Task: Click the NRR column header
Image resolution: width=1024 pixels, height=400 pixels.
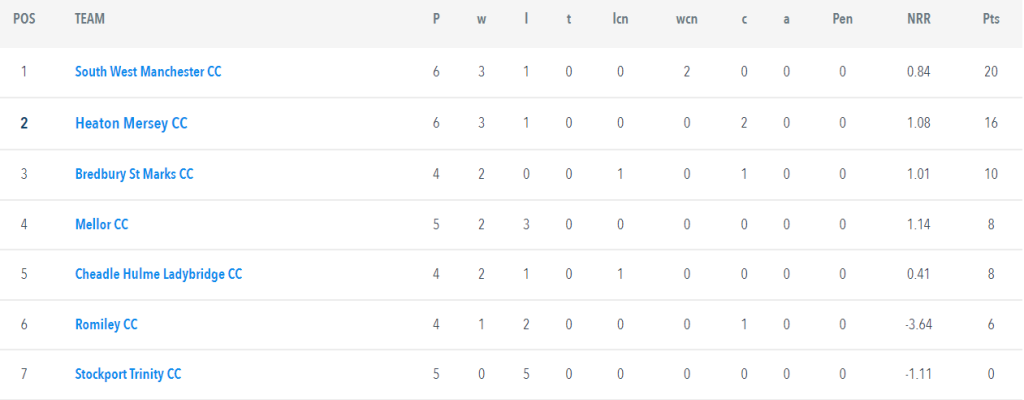Action: (x=919, y=19)
